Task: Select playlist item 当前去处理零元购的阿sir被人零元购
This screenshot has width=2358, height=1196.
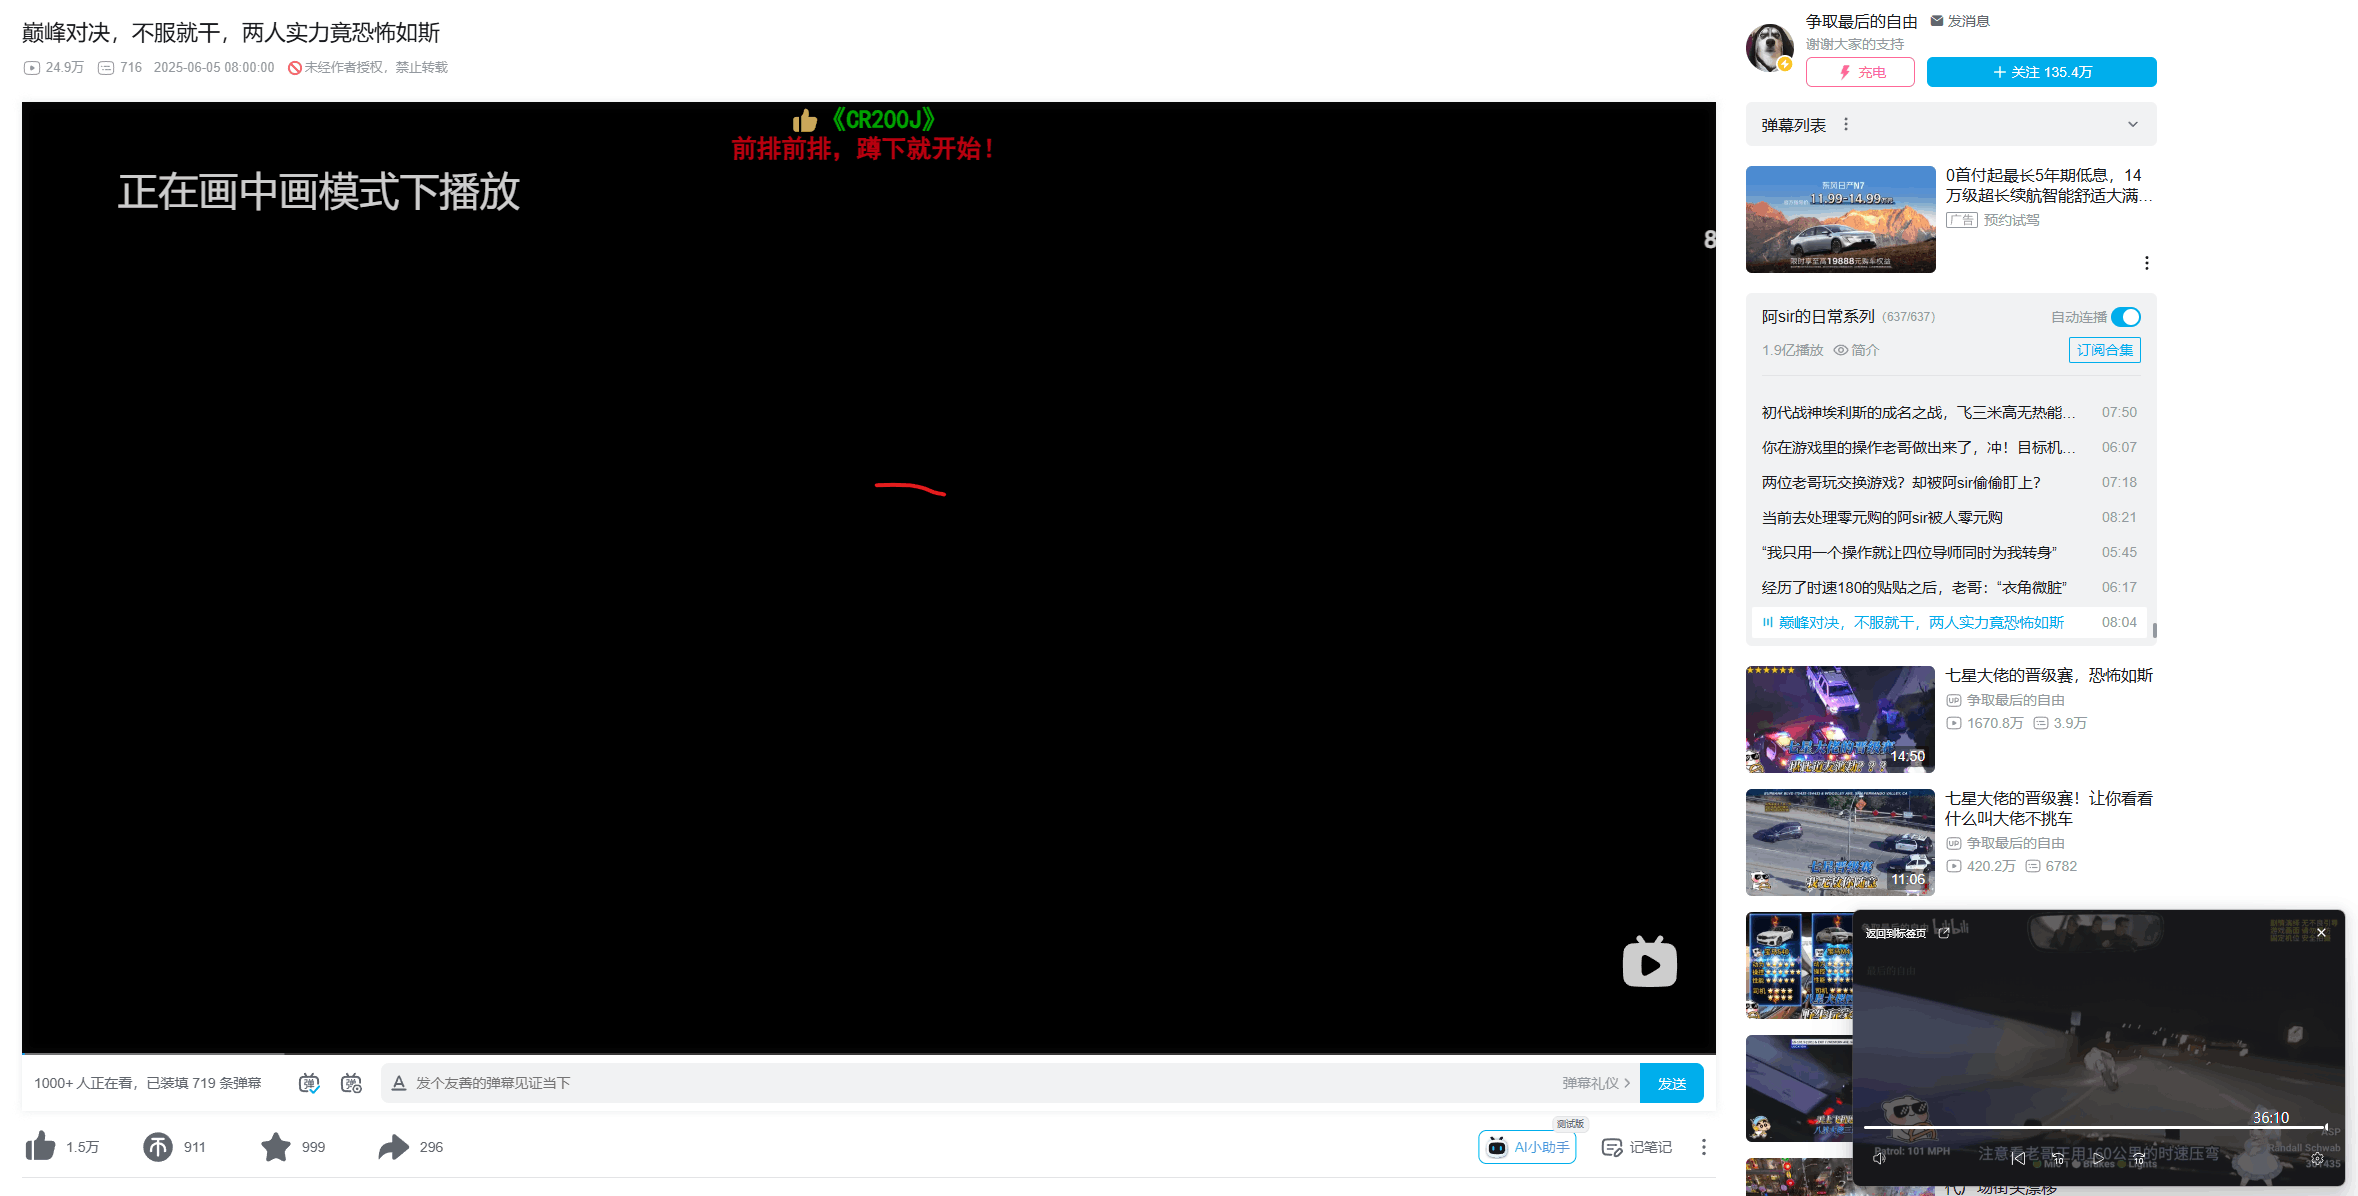Action: tap(1881, 517)
